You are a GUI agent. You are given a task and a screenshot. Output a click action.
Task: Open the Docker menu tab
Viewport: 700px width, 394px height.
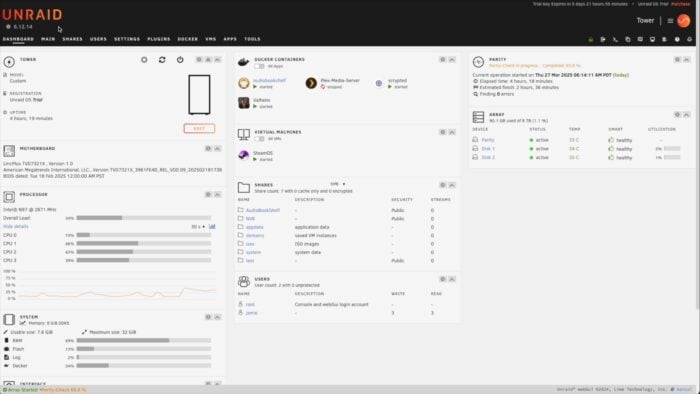(x=188, y=39)
